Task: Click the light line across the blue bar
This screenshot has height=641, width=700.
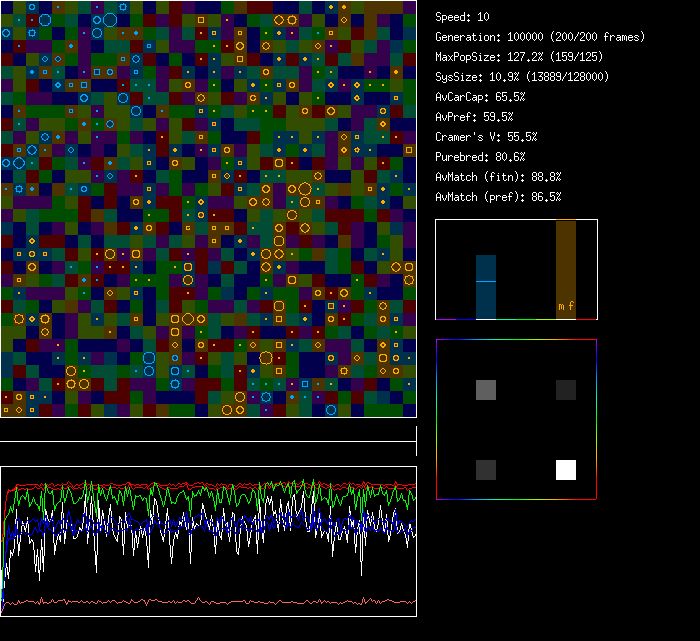Action: click(x=486, y=282)
